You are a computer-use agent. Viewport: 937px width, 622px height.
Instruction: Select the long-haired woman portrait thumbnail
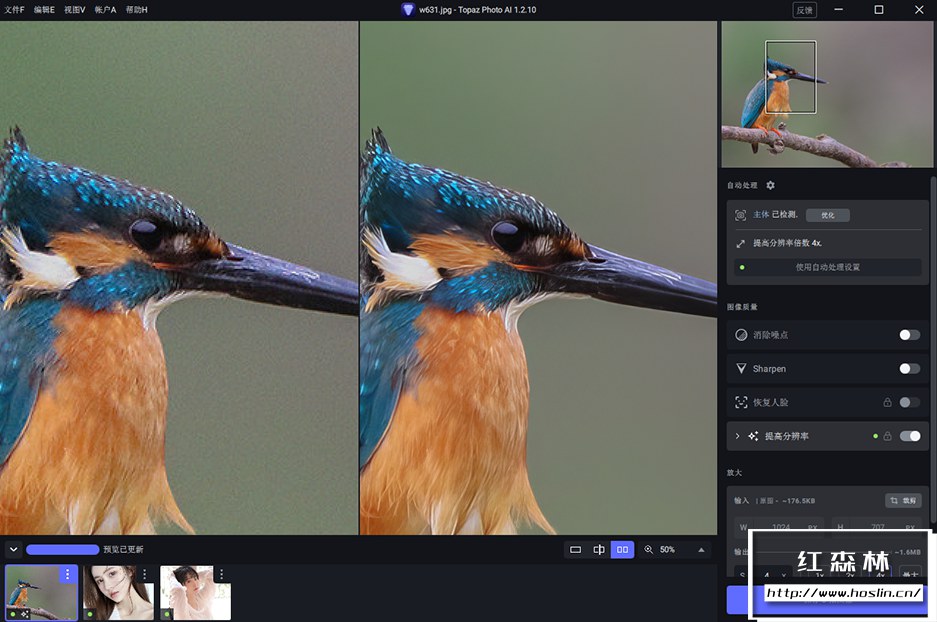(x=118, y=593)
